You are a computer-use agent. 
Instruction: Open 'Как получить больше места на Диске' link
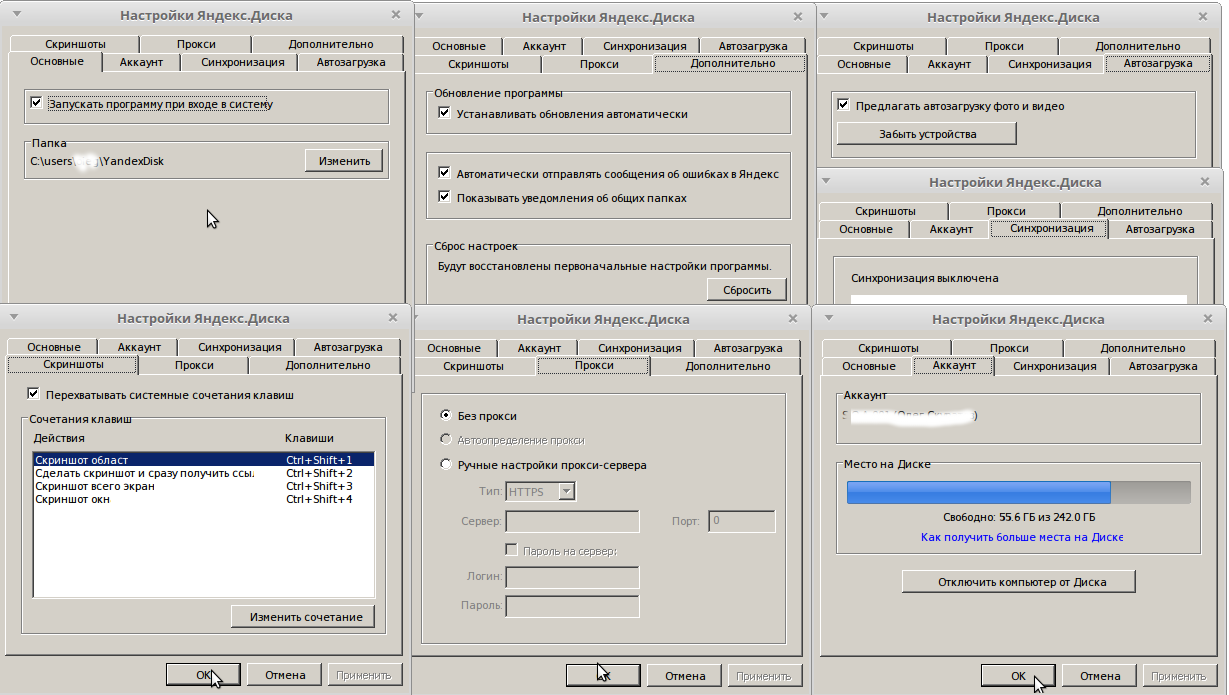coord(1022,538)
